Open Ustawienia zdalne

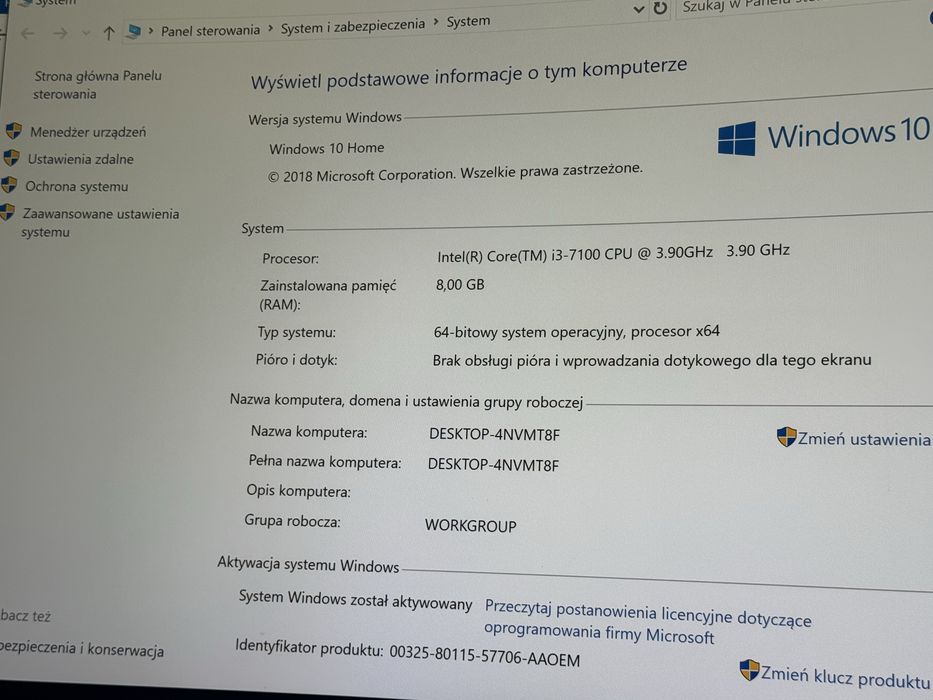[80, 159]
